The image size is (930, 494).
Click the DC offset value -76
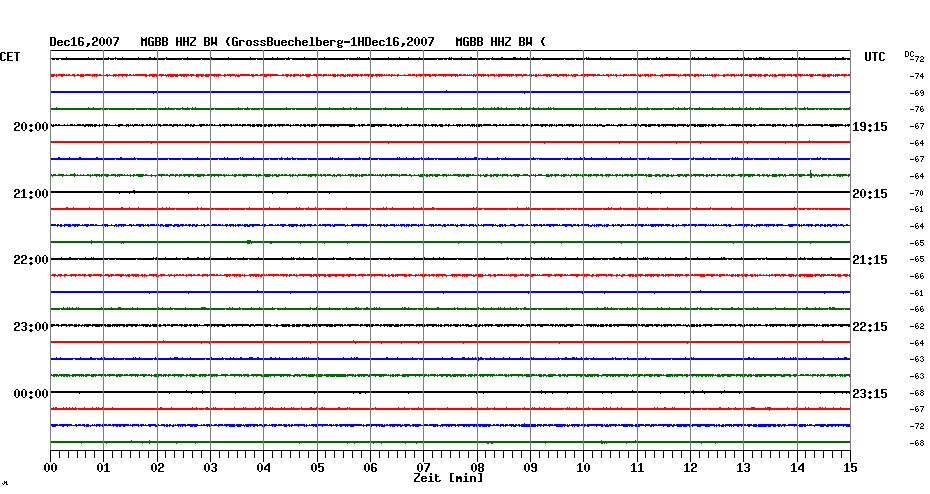pos(917,110)
